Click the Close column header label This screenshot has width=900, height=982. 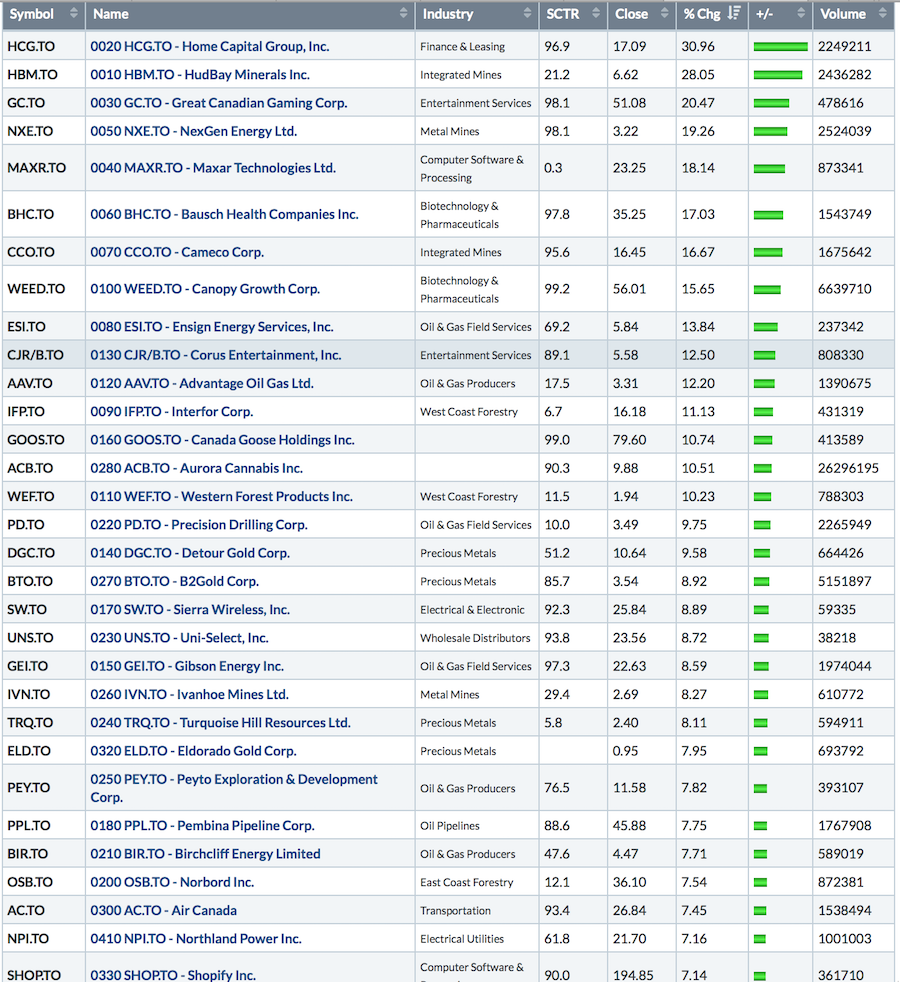(x=631, y=14)
